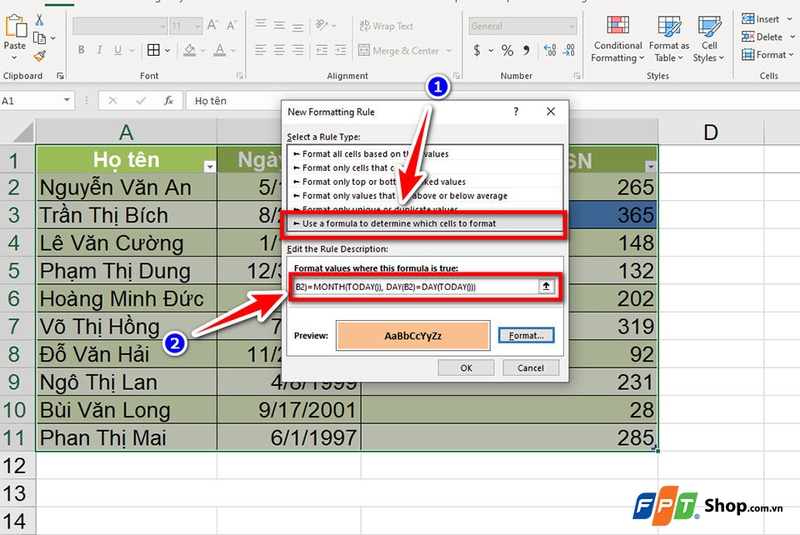This screenshot has width=800, height=535.
Task: Click Cancel in New Formatting Rule dialog
Action: pyautogui.click(x=531, y=368)
